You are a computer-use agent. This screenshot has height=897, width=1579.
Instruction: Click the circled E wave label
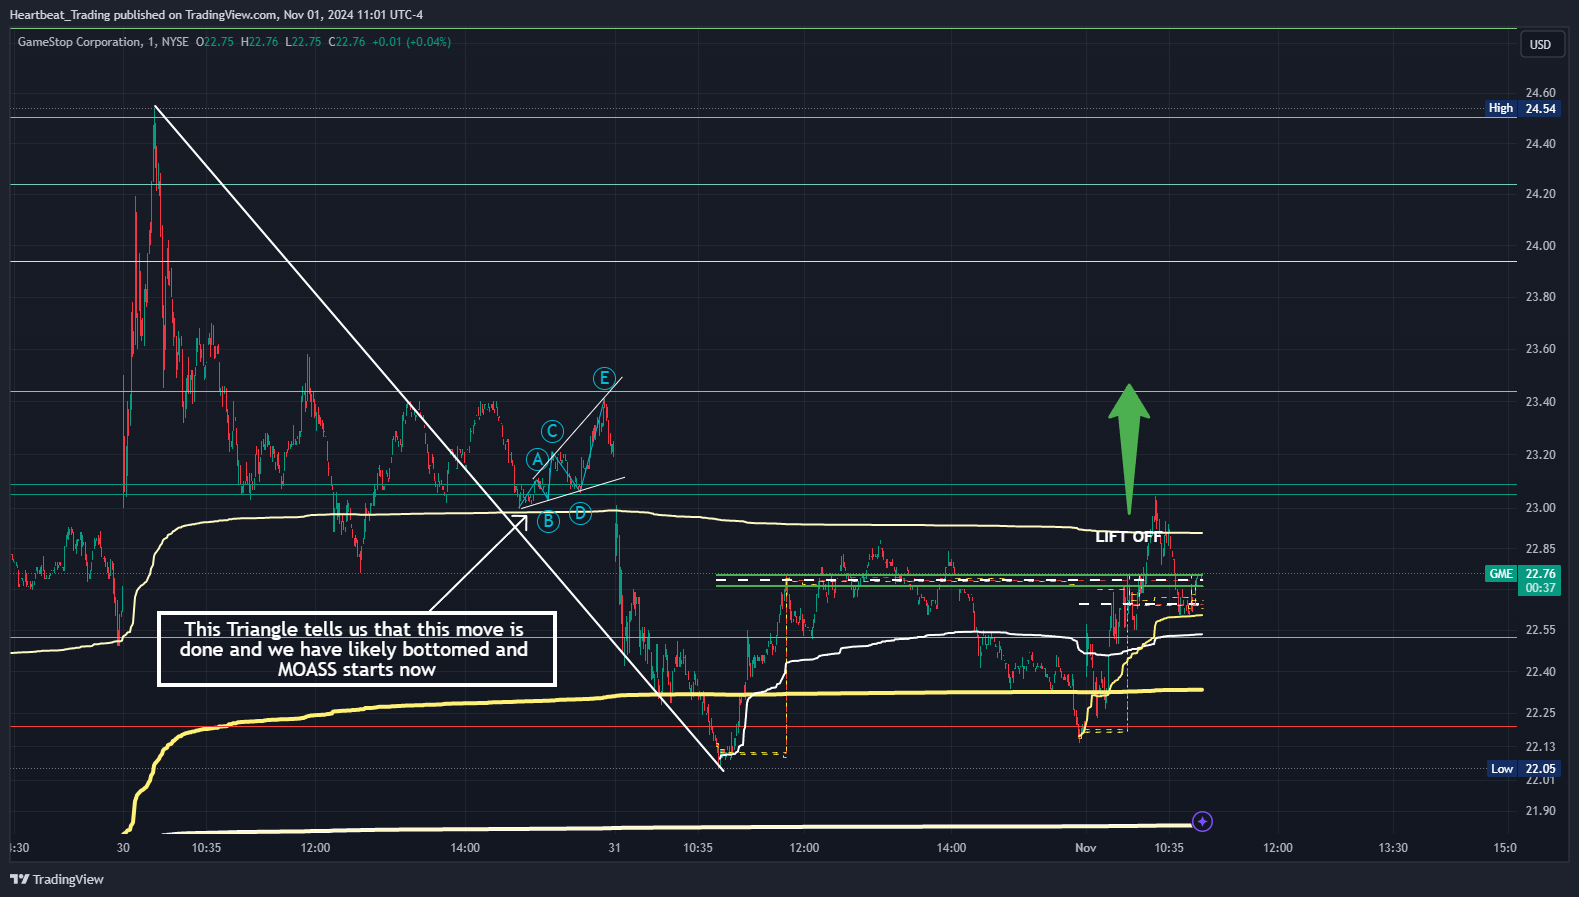[x=604, y=378]
